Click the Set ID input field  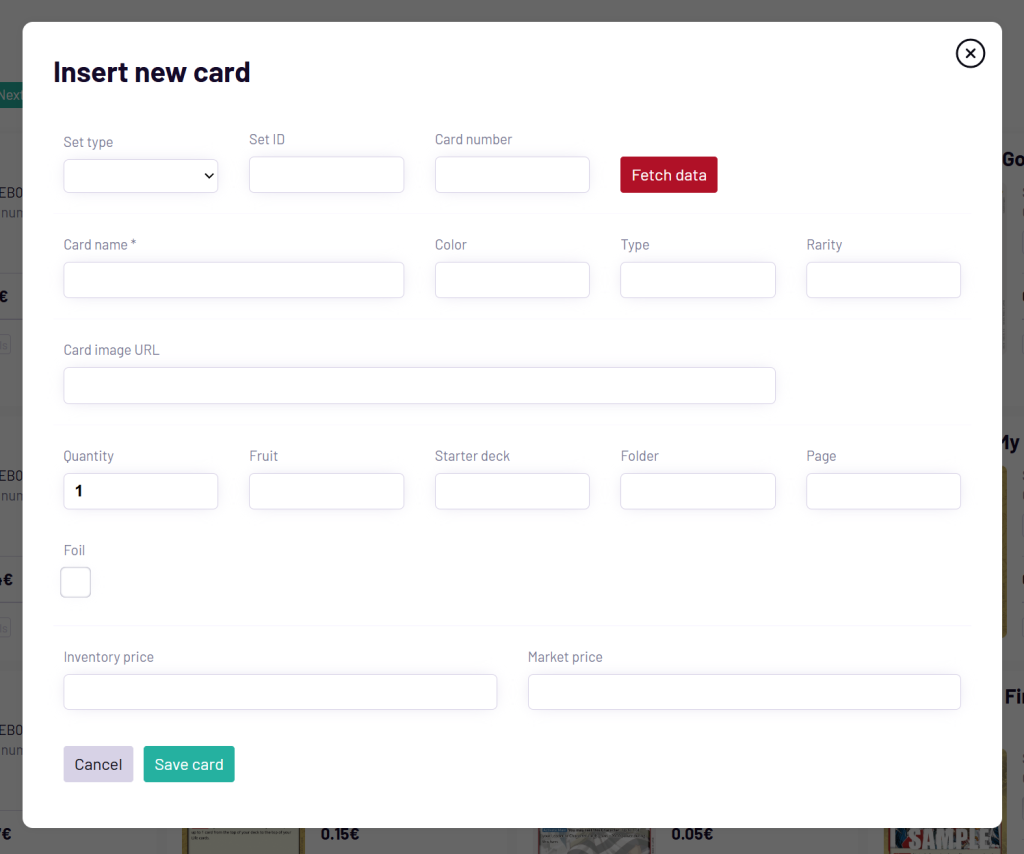pos(326,174)
